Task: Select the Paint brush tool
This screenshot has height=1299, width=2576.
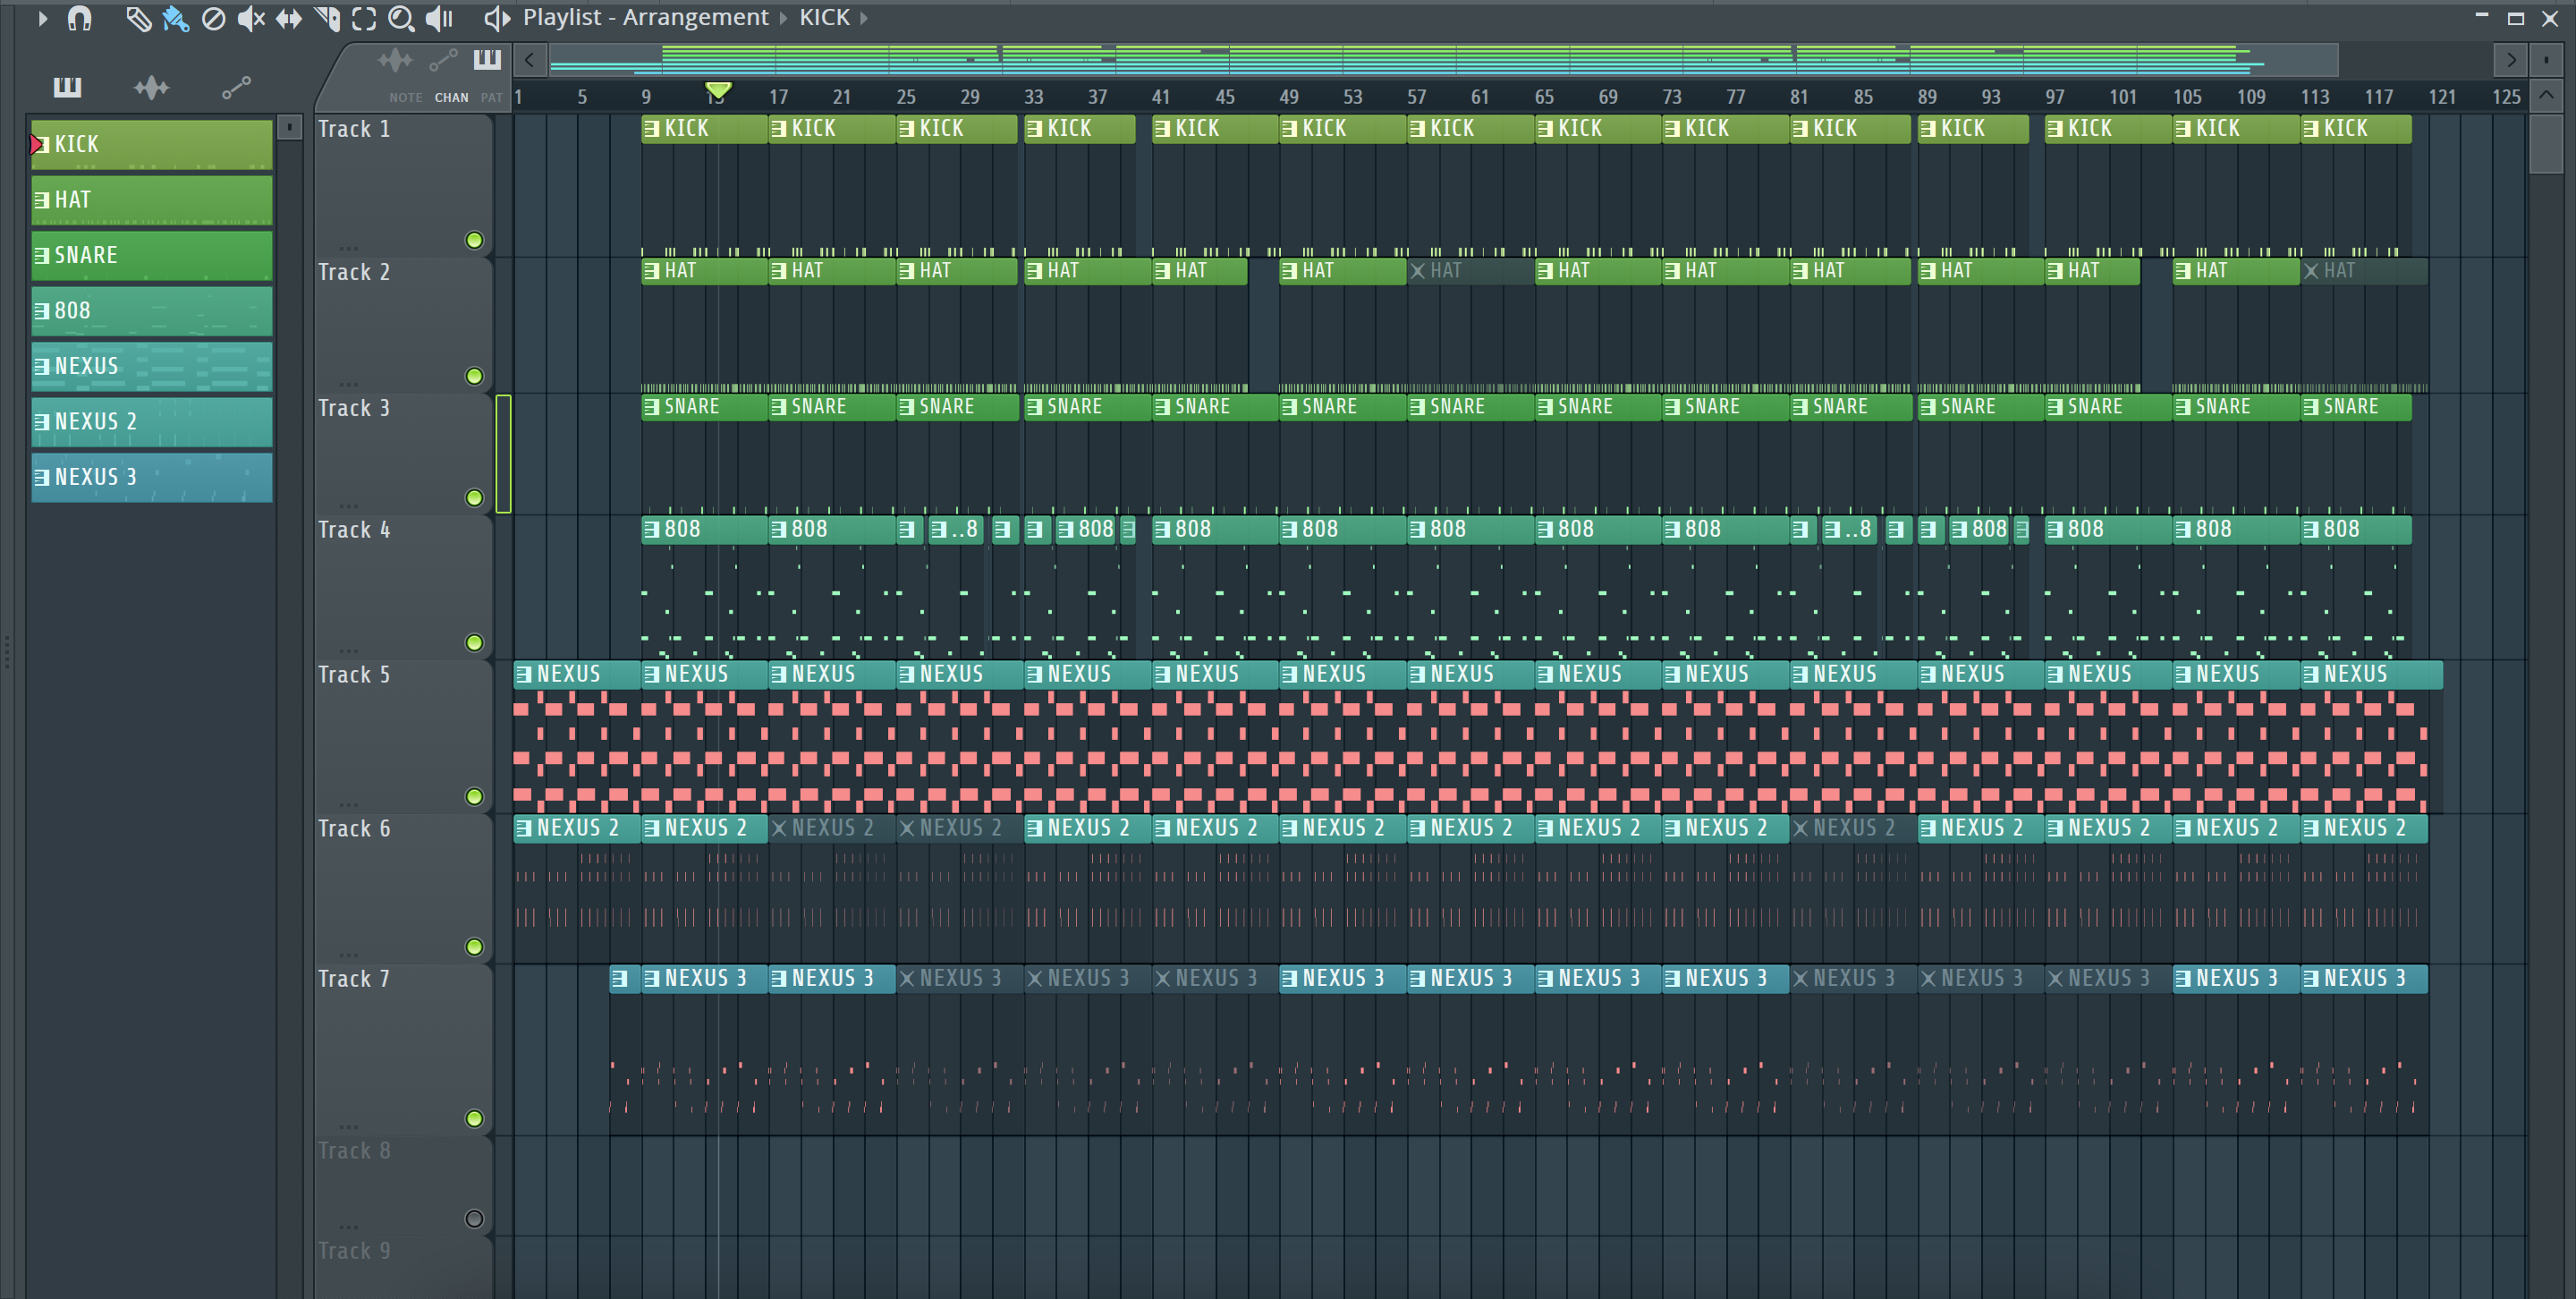Action: pos(176,18)
